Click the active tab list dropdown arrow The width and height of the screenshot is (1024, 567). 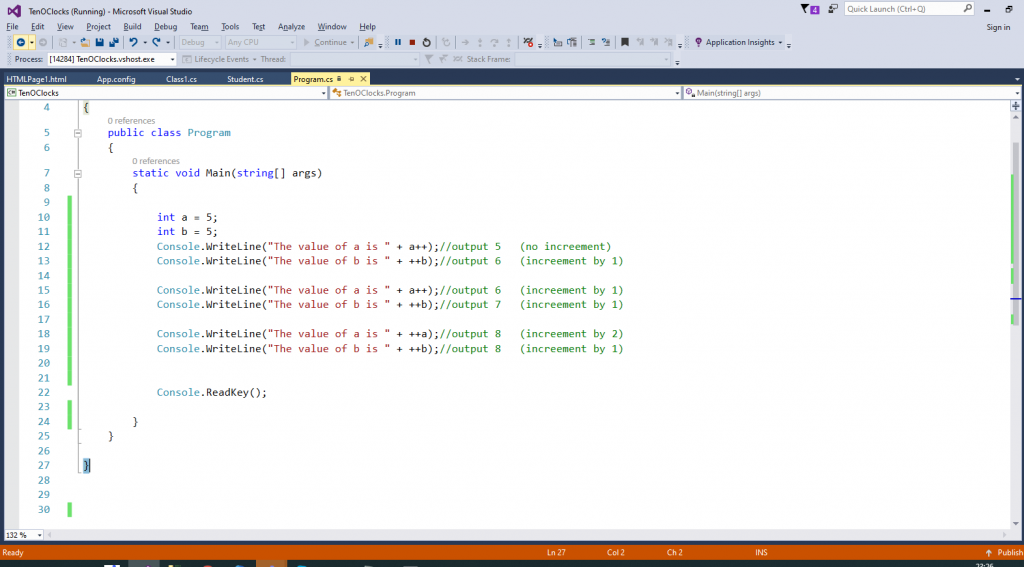[x=1018, y=79]
